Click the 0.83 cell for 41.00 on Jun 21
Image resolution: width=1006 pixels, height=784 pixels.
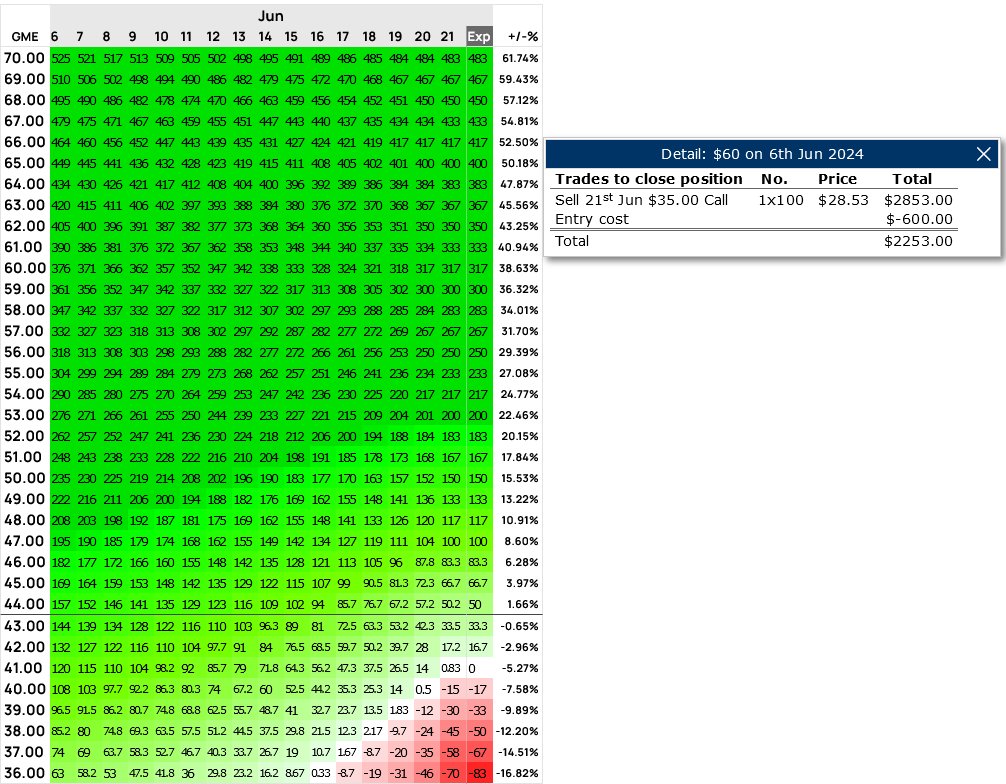click(x=451, y=668)
